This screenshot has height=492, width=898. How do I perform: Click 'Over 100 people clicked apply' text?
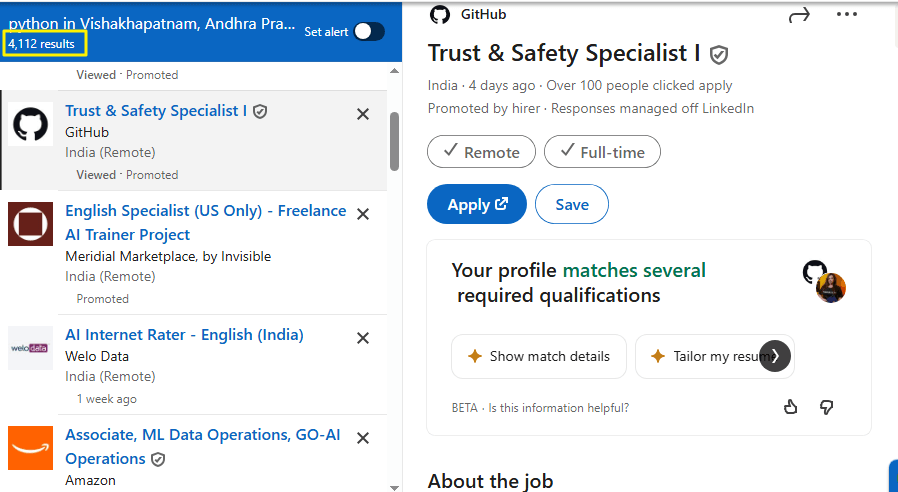pyautogui.click(x=639, y=85)
